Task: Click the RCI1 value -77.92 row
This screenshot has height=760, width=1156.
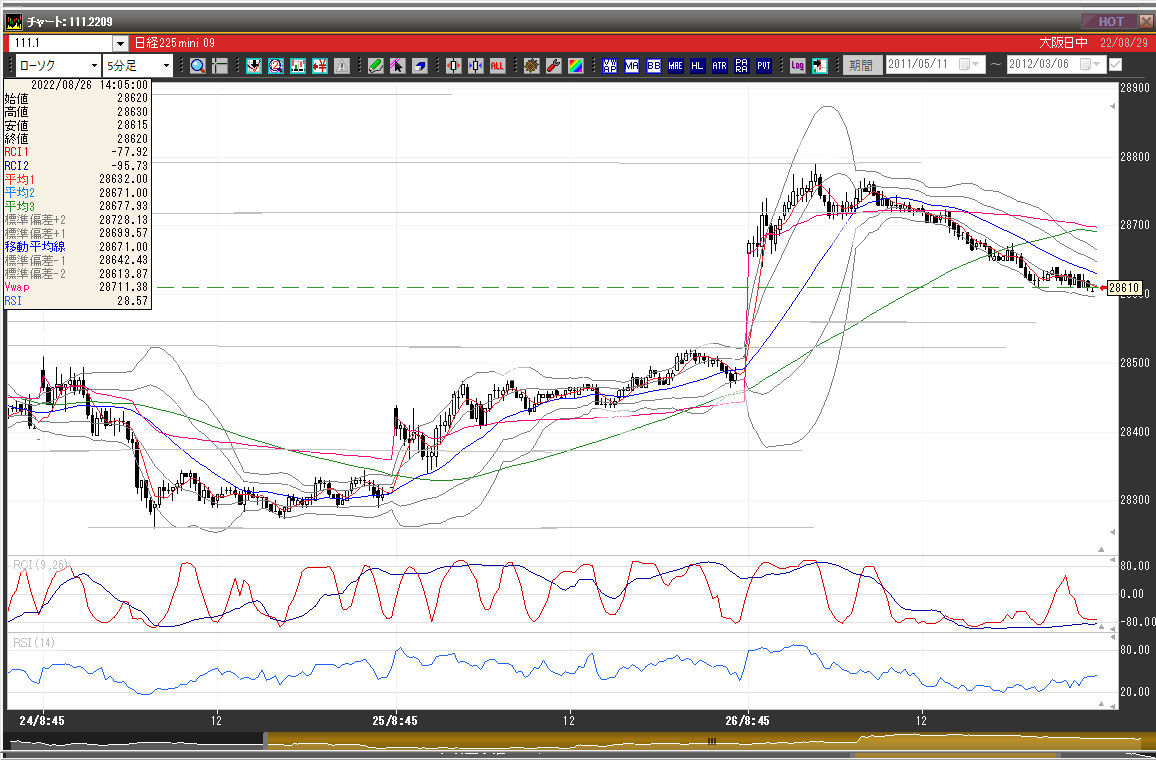Action: [x=77, y=152]
